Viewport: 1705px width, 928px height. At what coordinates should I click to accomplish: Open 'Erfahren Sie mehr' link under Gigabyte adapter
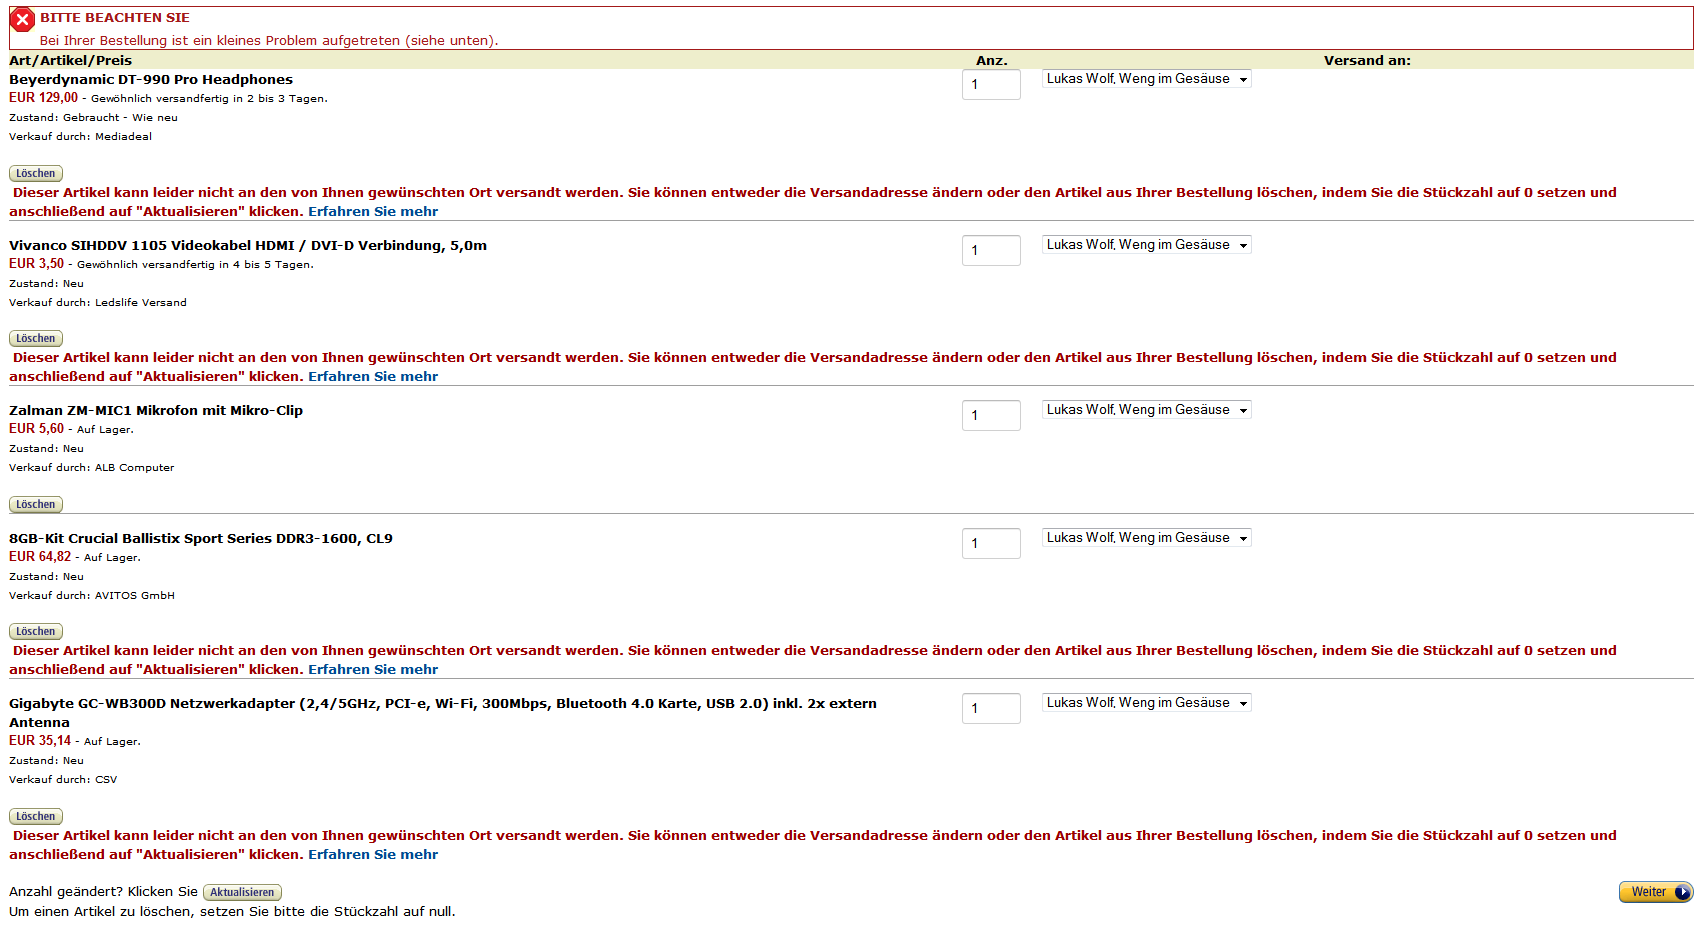tap(373, 855)
